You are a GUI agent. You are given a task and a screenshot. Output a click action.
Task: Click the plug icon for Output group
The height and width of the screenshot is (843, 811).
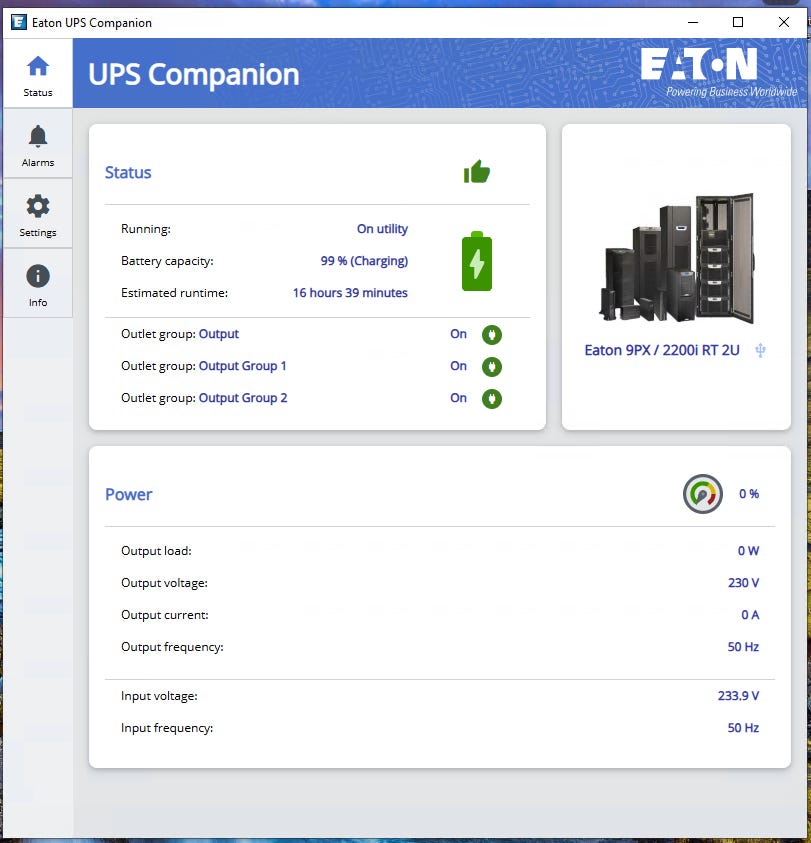point(492,334)
